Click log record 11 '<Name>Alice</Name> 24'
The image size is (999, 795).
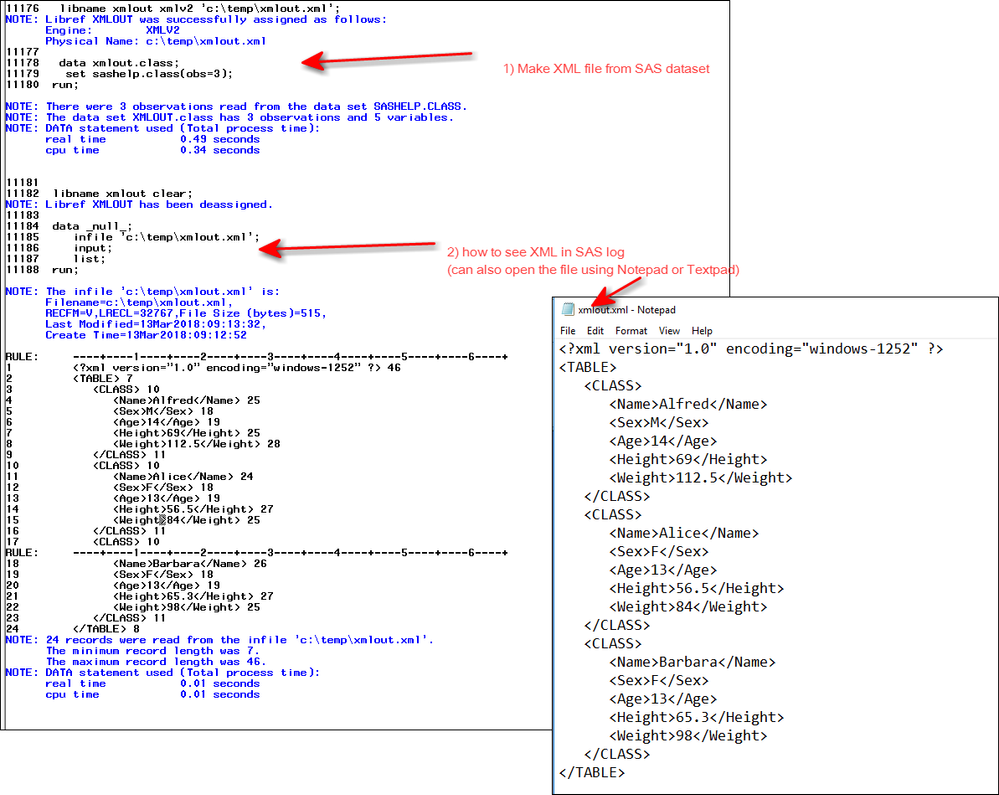[x=183, y=476]
